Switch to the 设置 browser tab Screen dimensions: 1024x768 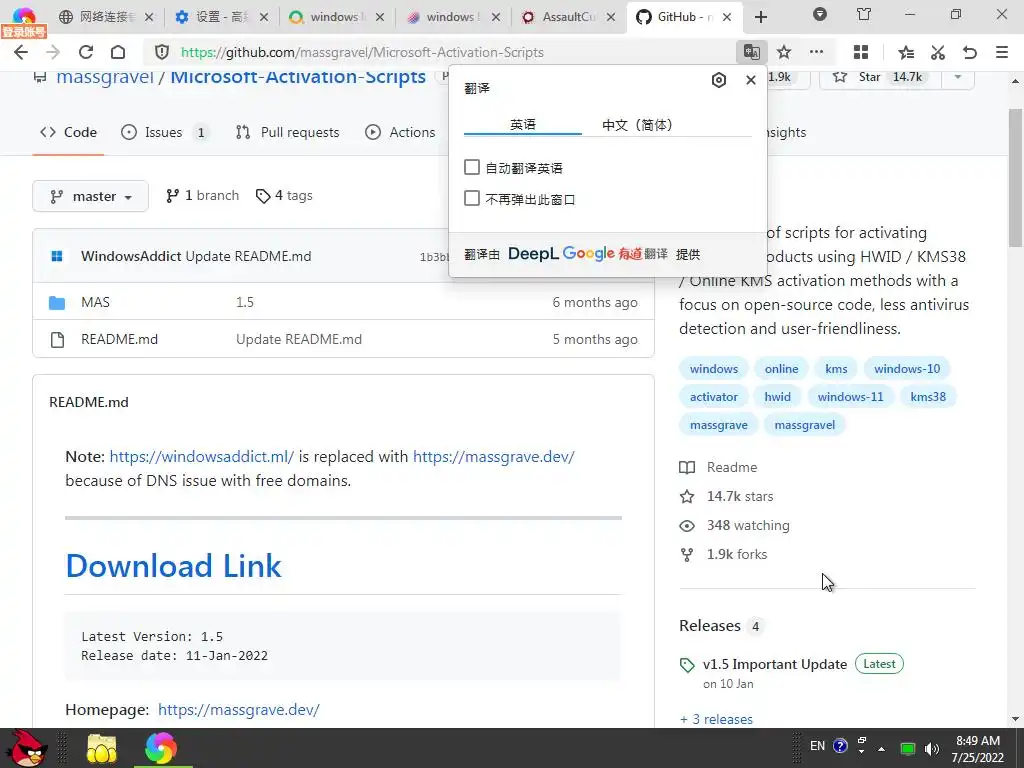coord(221,17)
